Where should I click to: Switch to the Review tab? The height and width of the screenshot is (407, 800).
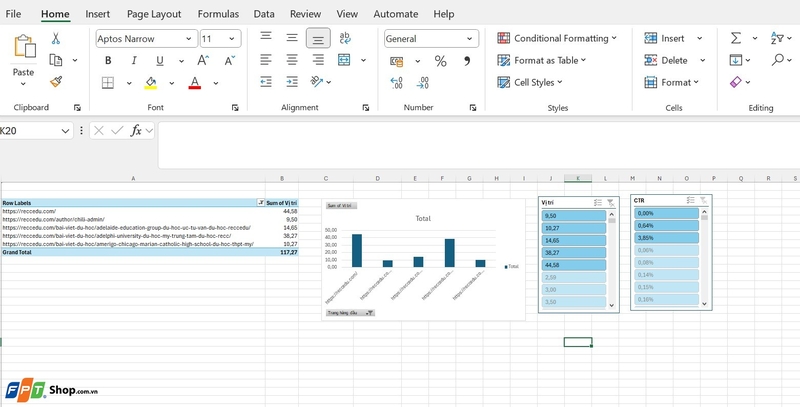tap(306, 14)
